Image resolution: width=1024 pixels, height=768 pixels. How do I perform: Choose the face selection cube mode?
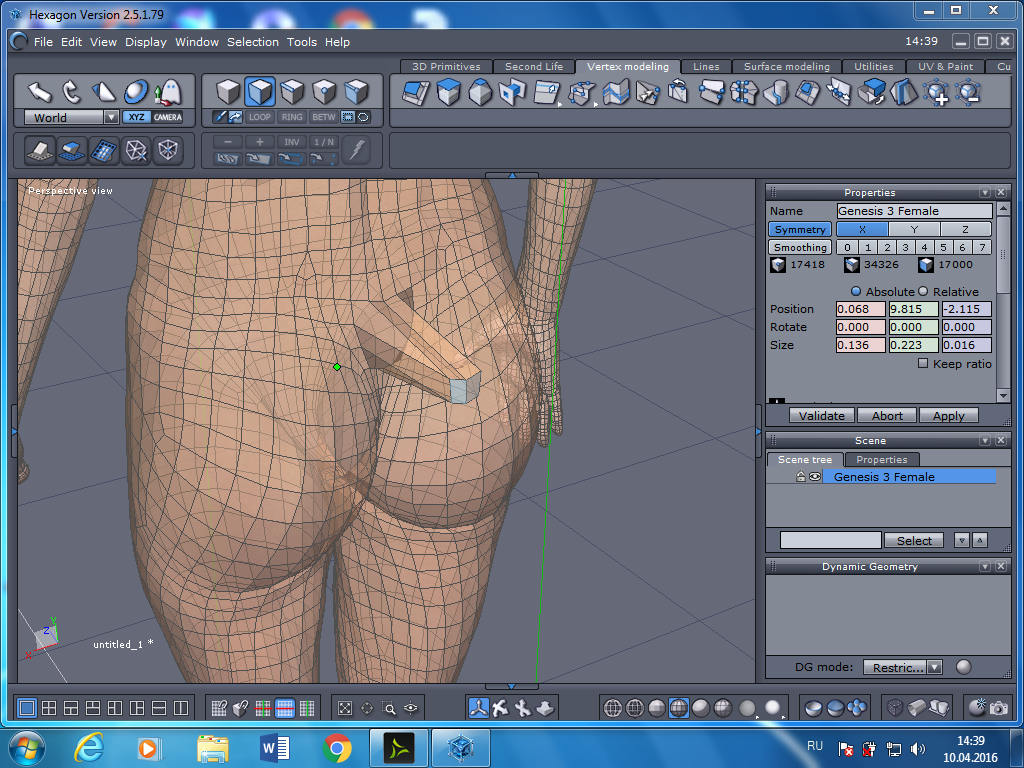point(260,92)
